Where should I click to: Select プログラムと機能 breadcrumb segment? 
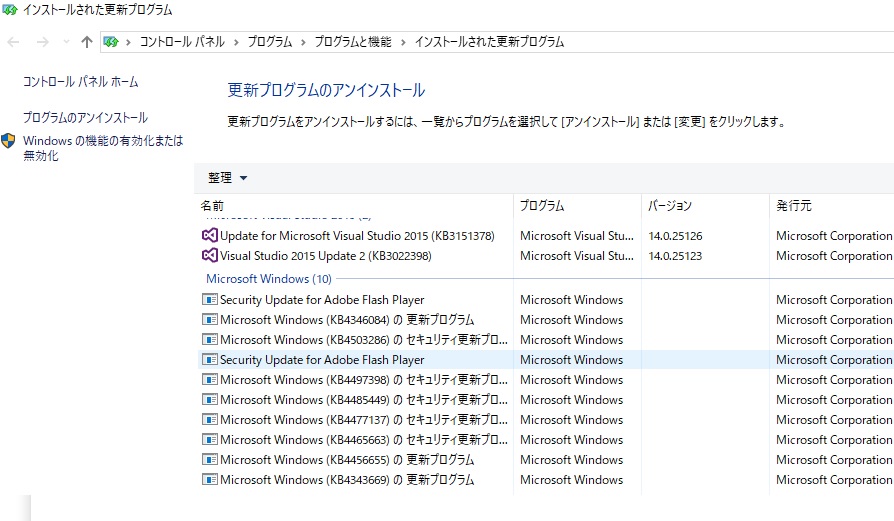point(353,42)
